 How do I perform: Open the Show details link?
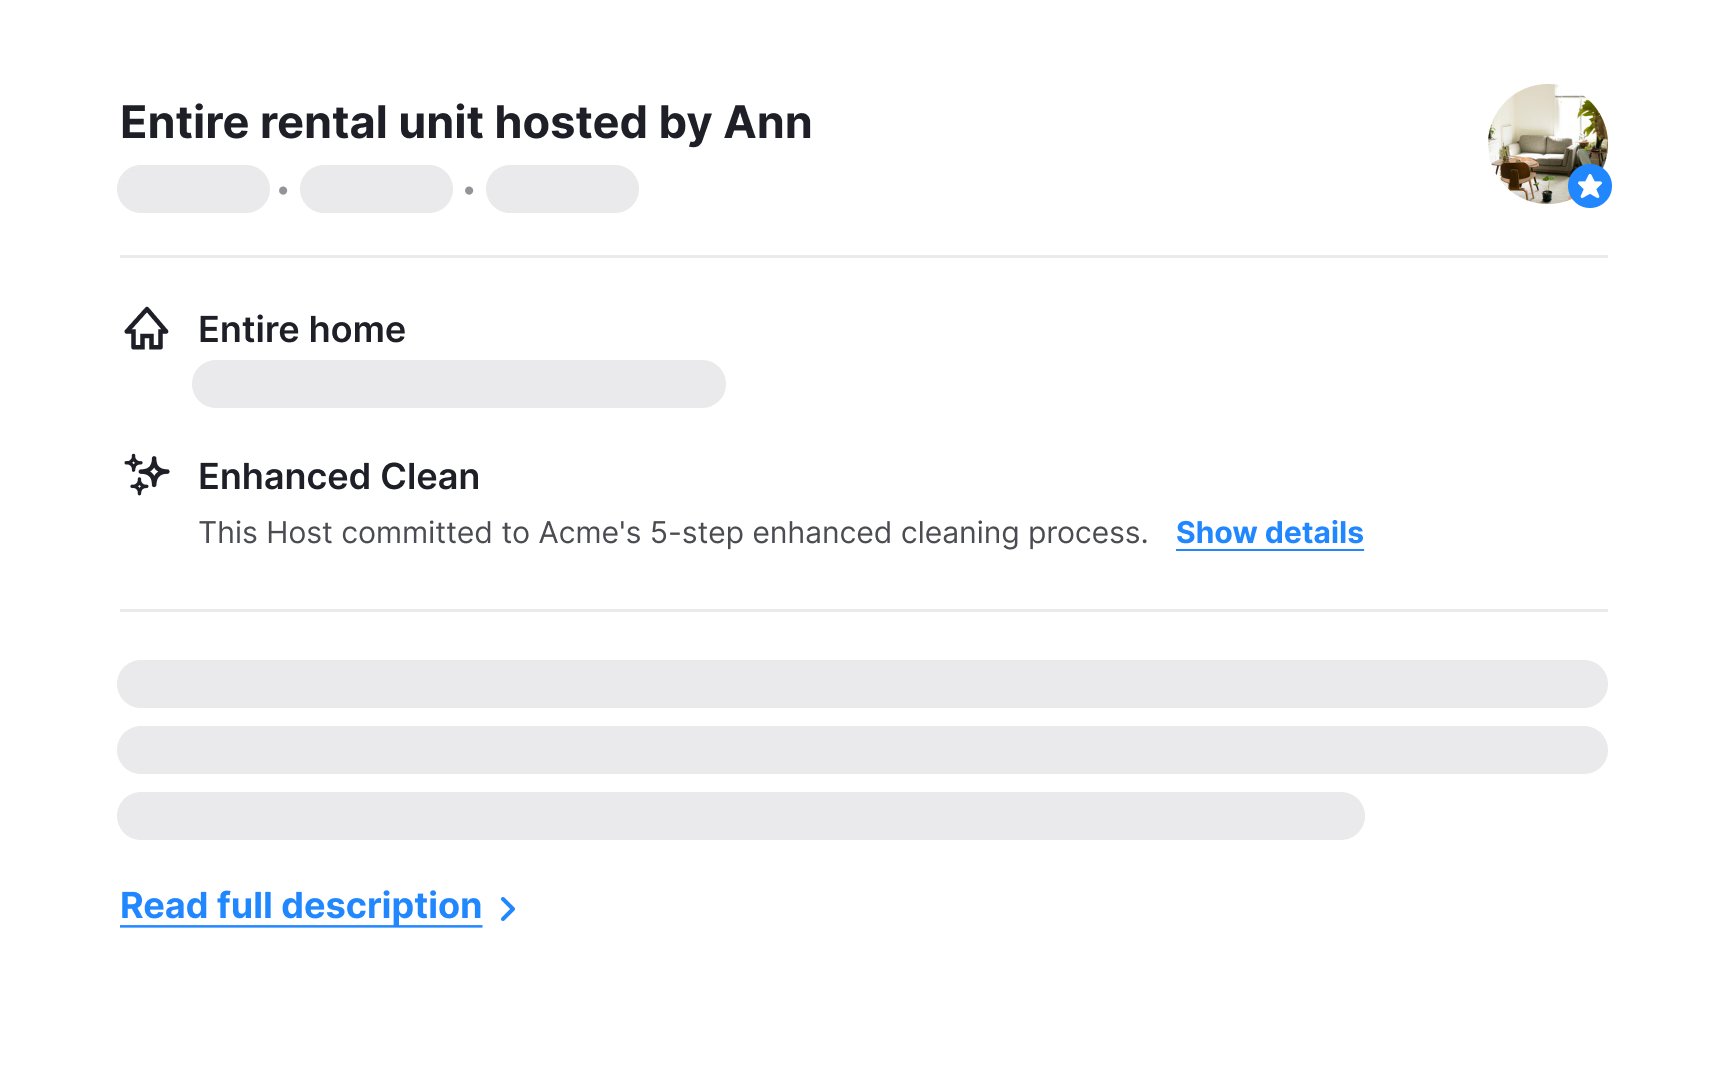[x=1269, y=533]
